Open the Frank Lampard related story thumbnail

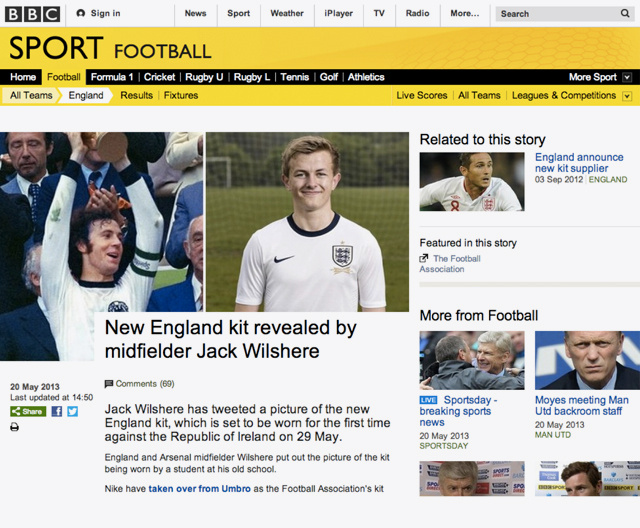[472, 182]
